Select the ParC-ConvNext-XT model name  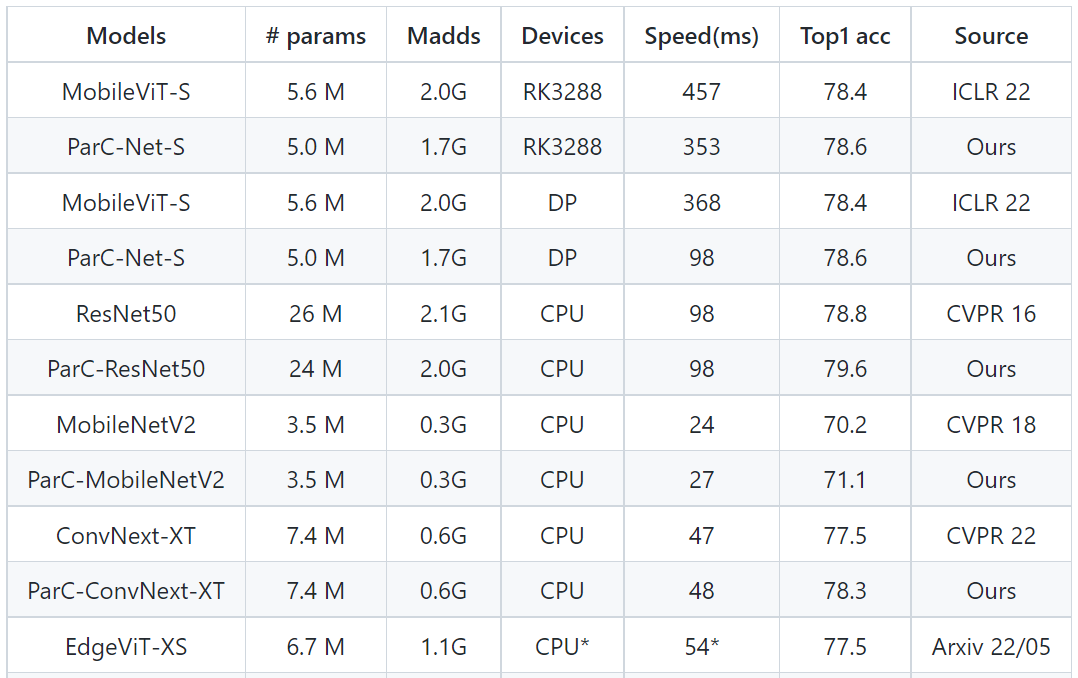(x=126, y=591)
